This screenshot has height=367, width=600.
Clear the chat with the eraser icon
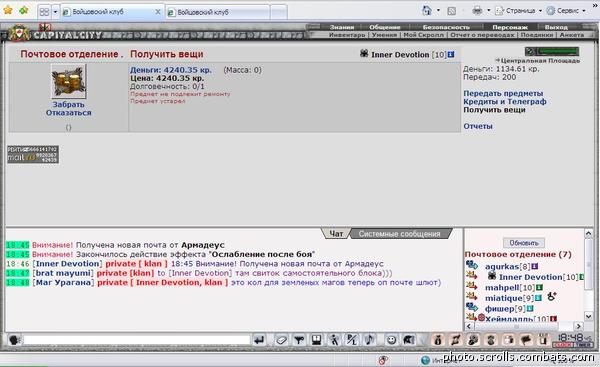pos(281,340)
